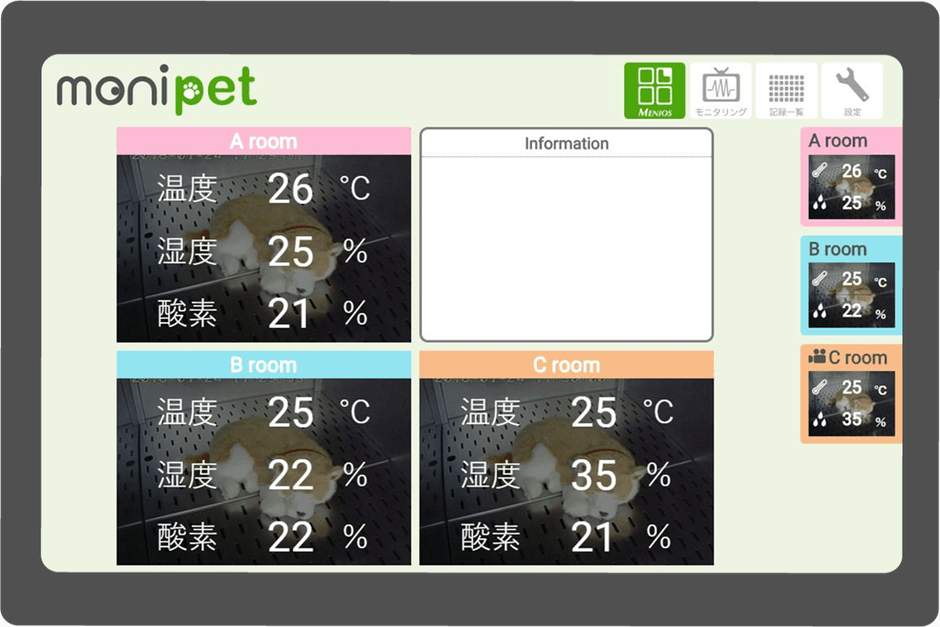The height and width of the screenshot is (627, 940).
Task: Expand the Information panel
Action: pyautogui.click(x=566, y=235)
